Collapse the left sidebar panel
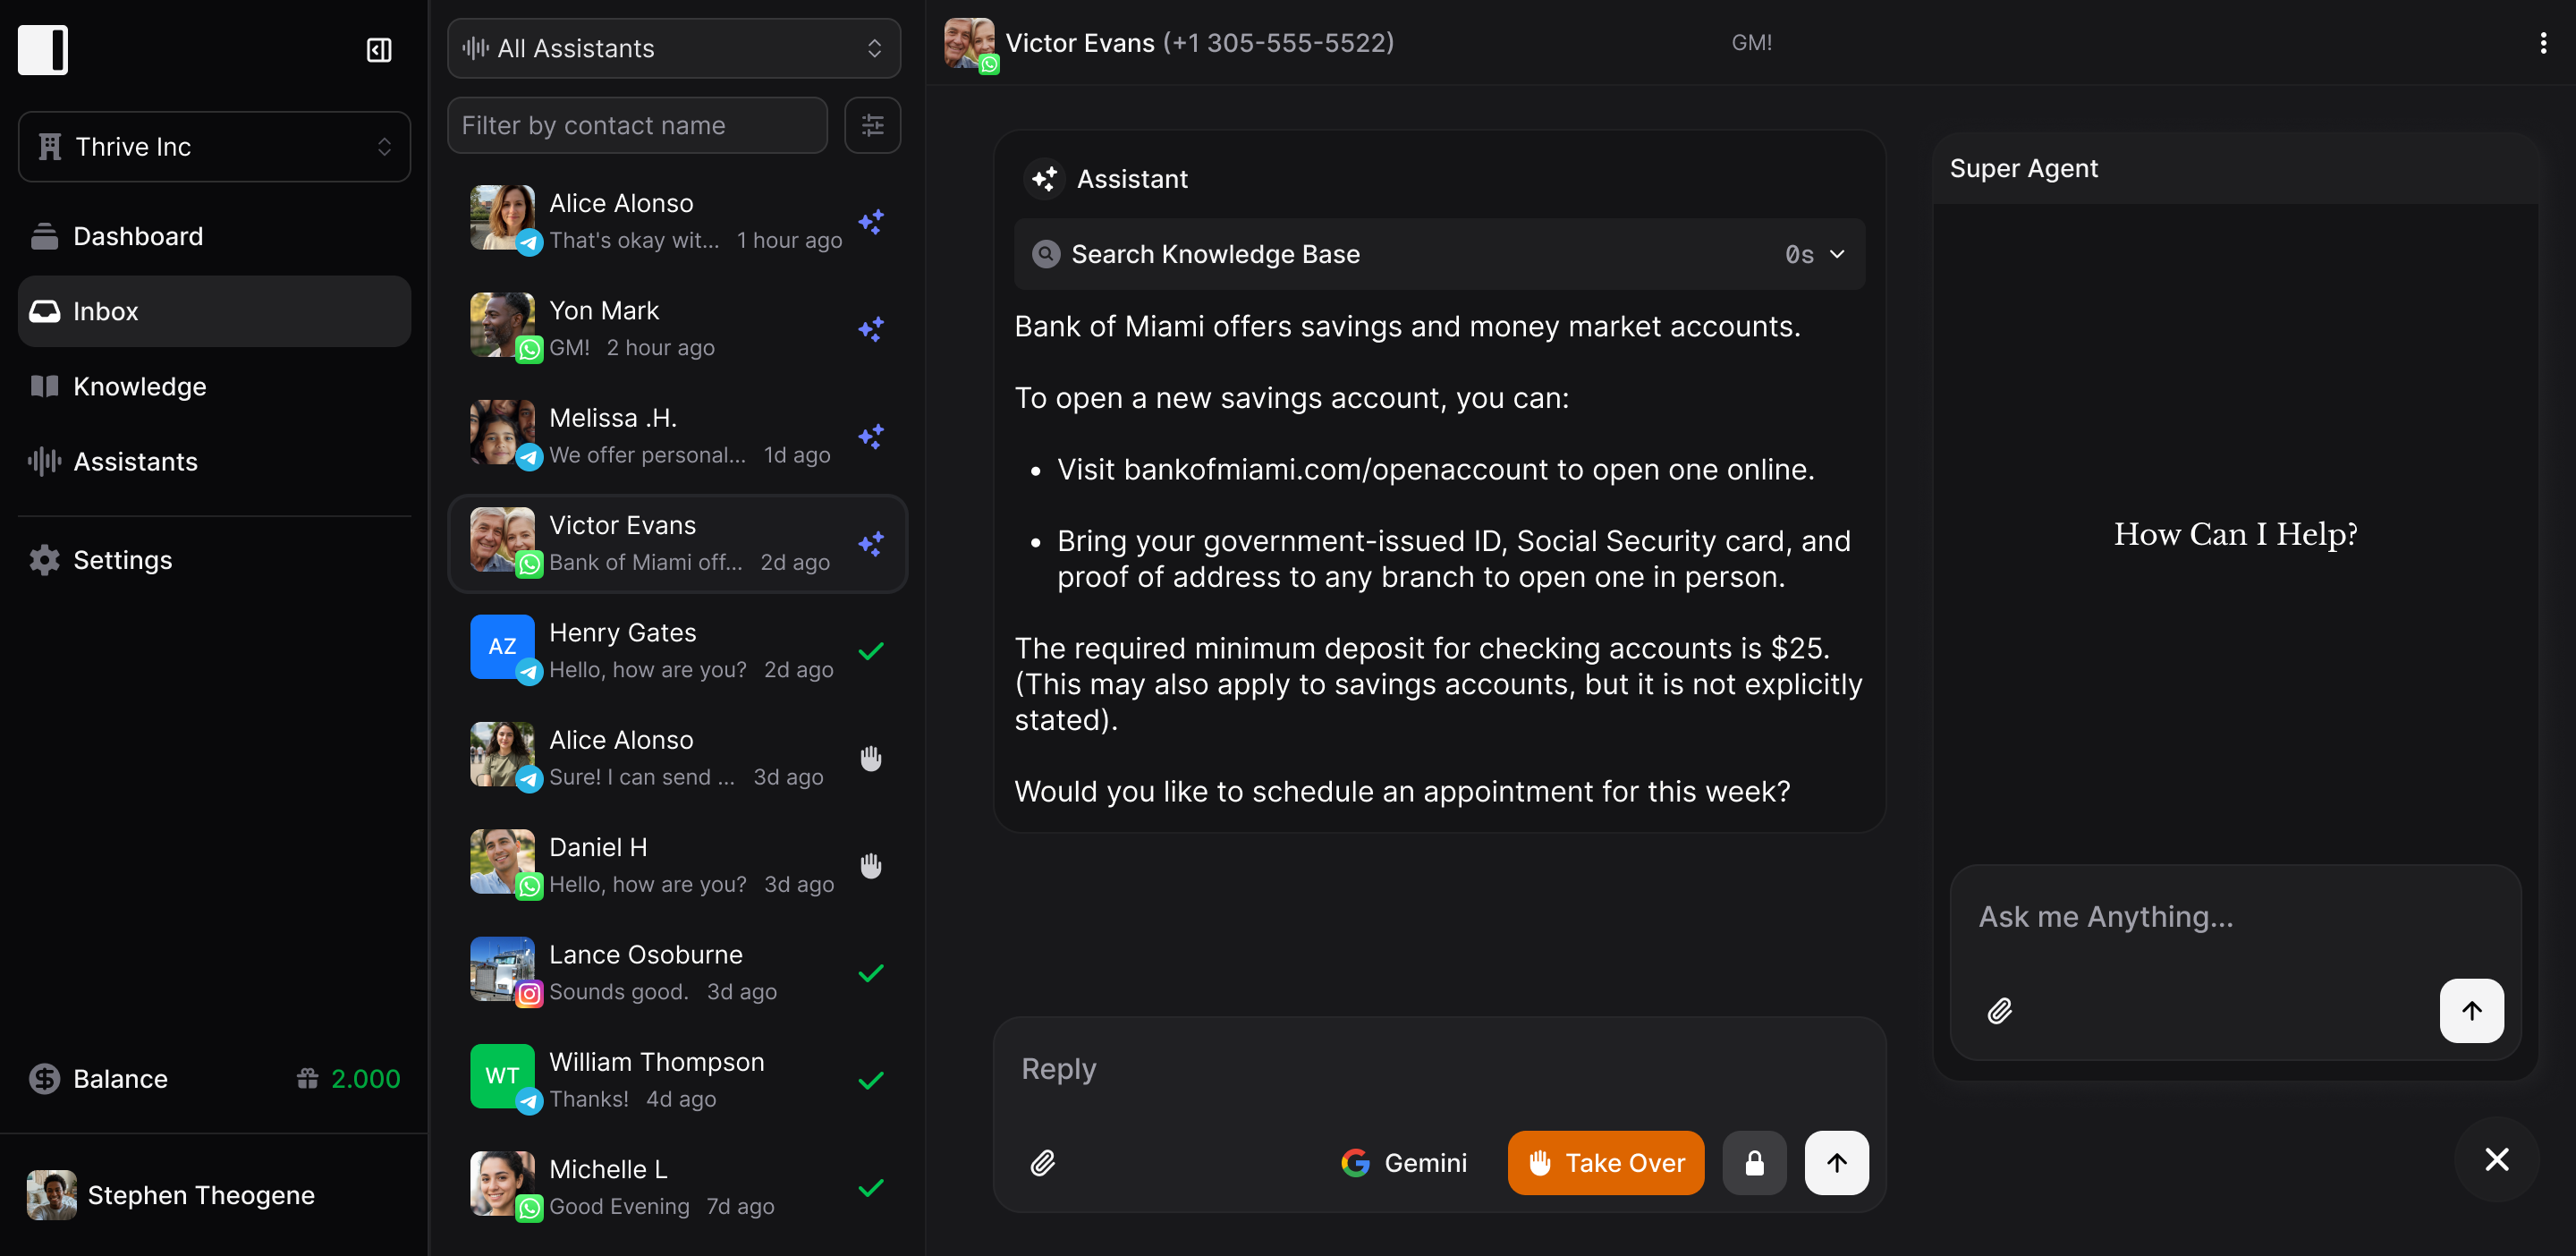 pyautogui.click(x=378, y=49)
